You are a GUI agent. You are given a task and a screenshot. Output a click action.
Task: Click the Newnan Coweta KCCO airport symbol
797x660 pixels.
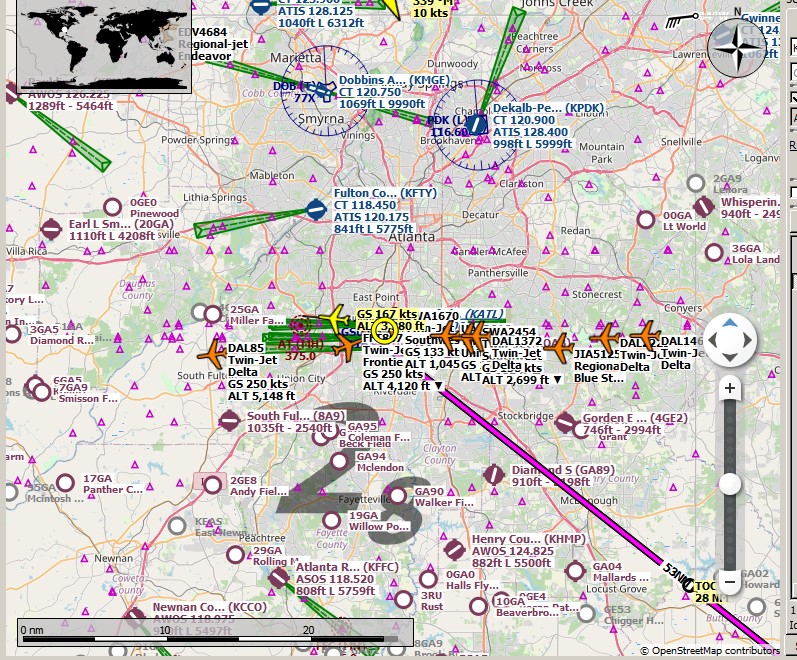point(135,617)
